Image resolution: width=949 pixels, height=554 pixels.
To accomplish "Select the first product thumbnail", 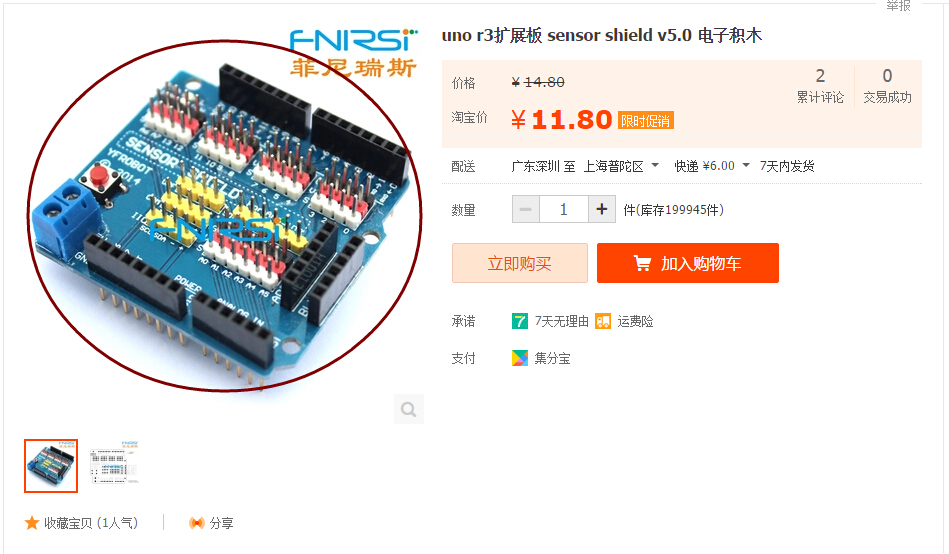I will pyautogui.click(x=51, y=466).
